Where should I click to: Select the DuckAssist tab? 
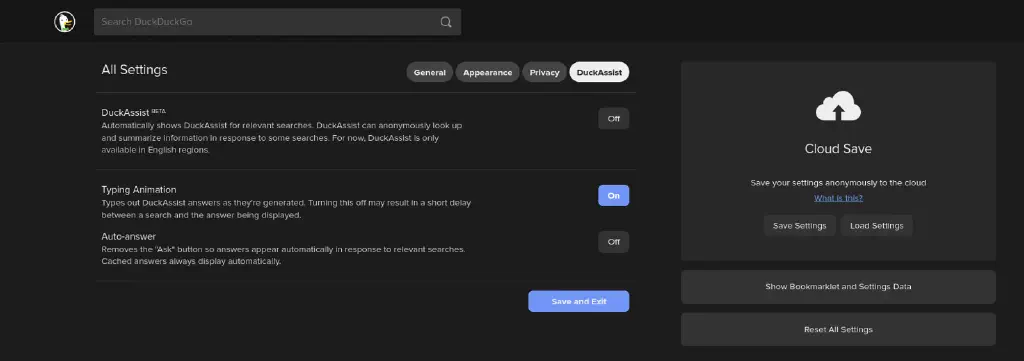click(x=600, y=72)
